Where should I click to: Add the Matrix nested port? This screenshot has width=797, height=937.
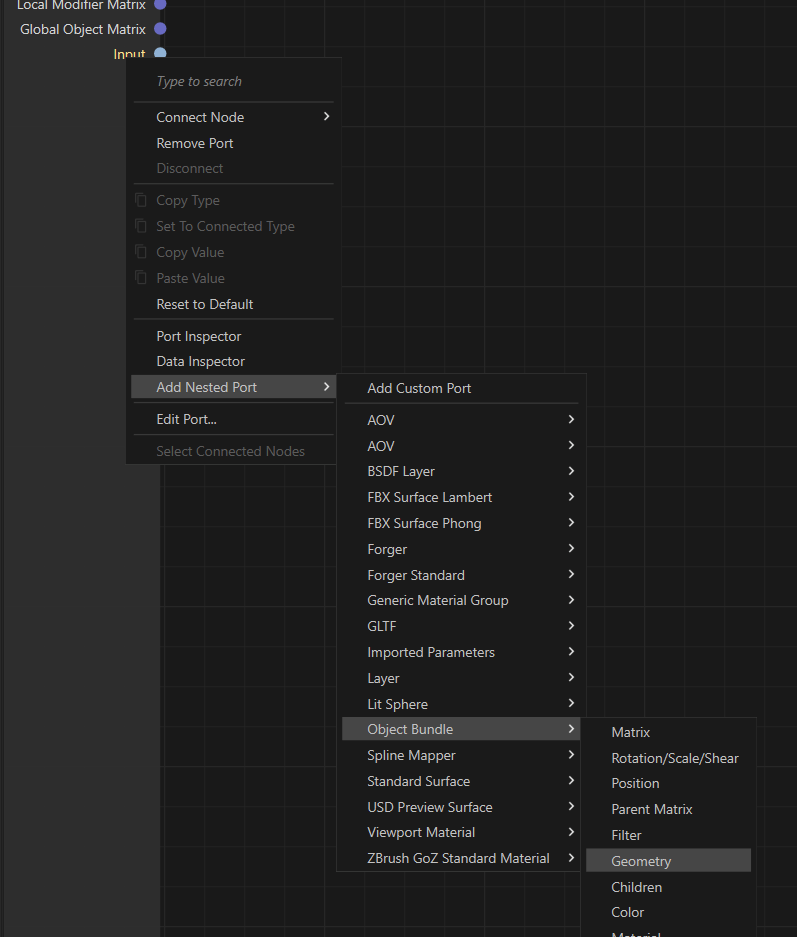pos(668,733)
